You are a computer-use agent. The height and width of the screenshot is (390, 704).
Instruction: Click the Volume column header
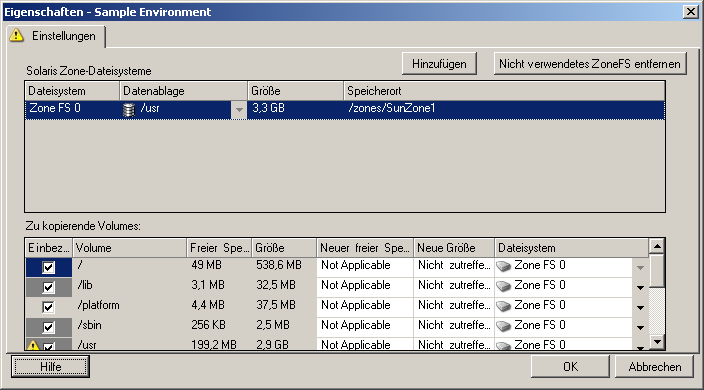pos(129,248)
